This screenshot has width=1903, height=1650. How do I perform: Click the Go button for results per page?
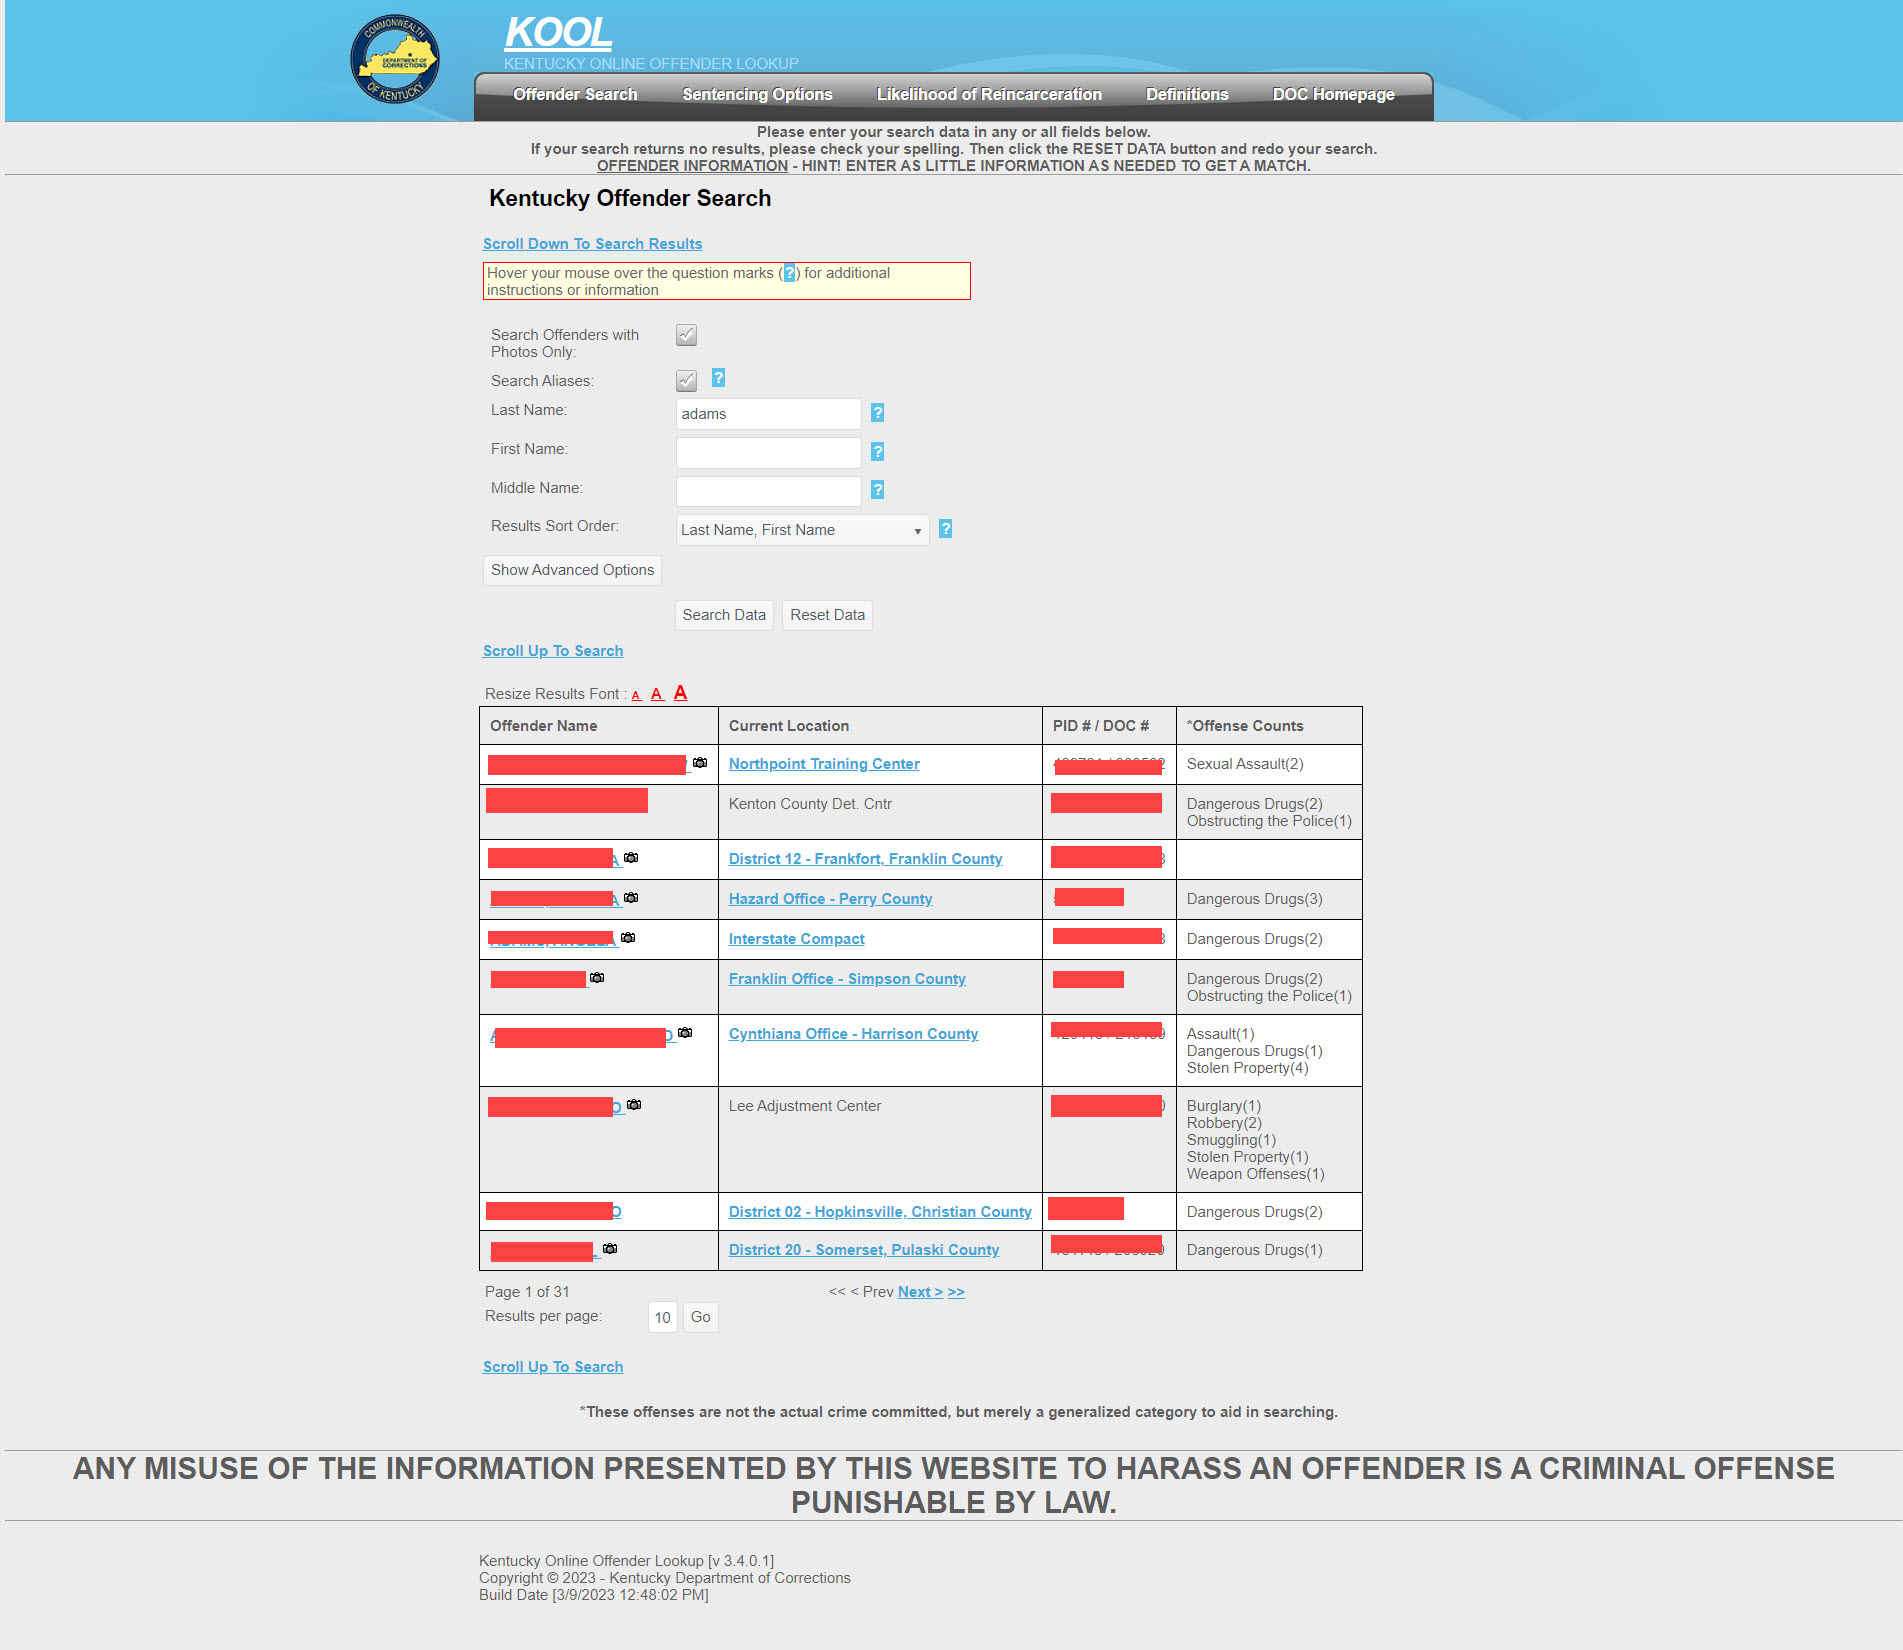coord(700,1317)
